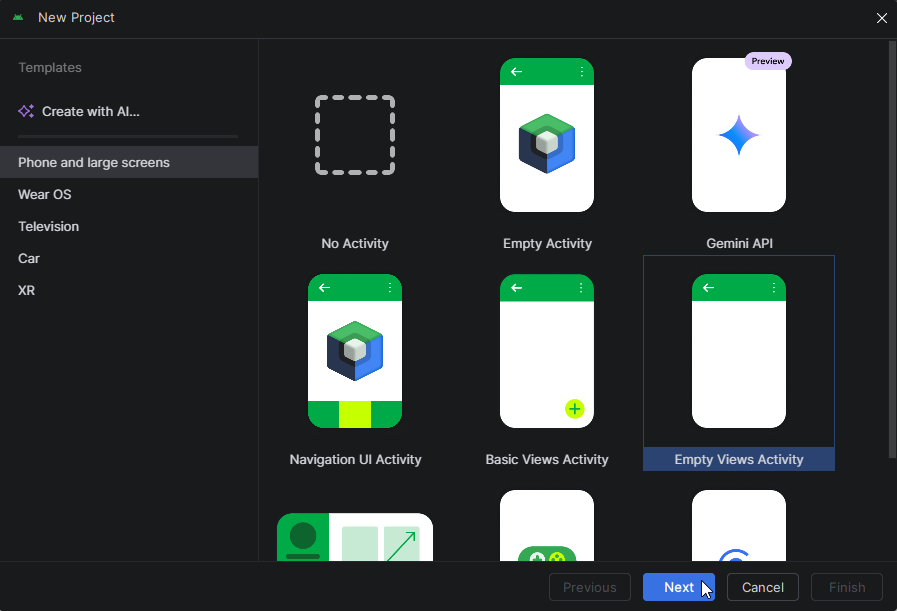Click the Cancel button

click(x=763, y=587)
